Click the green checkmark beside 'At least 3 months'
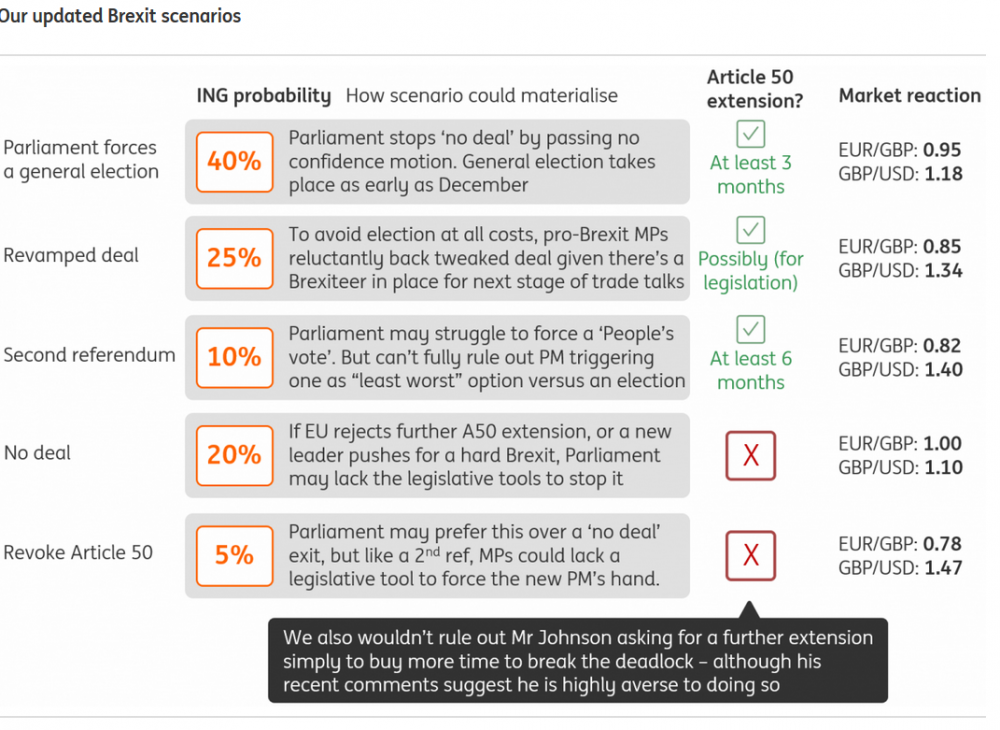This screenshot has height=730, width=1000. (x=750, y=134)
